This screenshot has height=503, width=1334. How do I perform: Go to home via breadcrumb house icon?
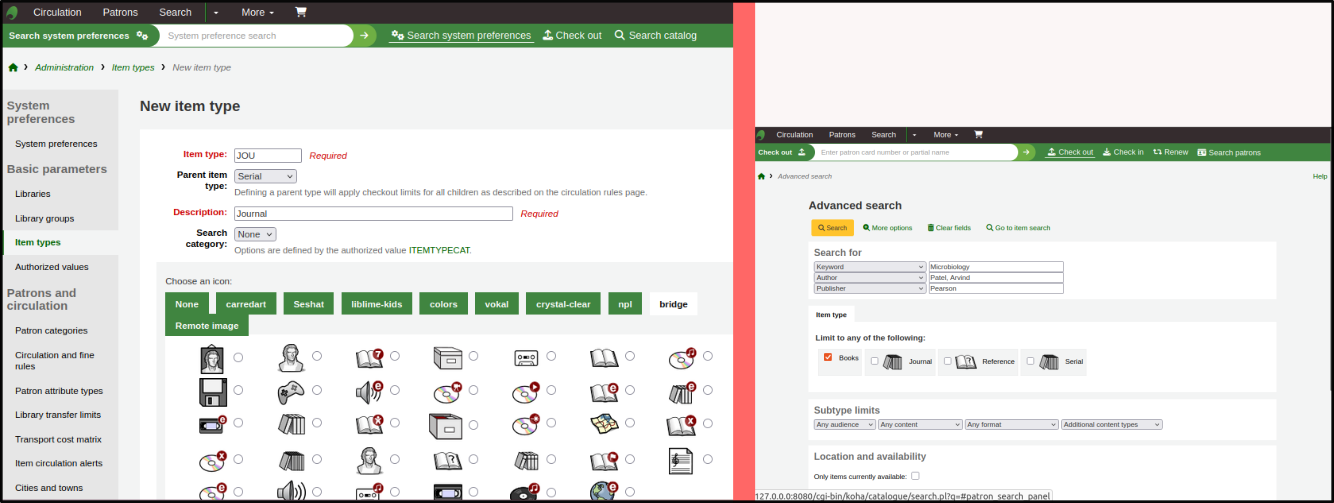point(13,67)
